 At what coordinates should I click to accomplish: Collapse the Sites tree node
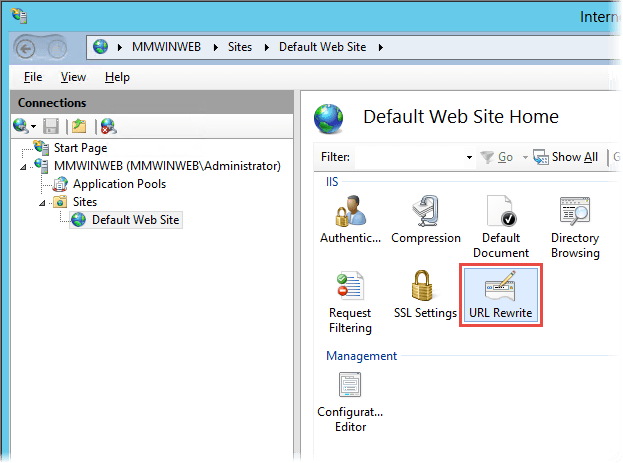[42, 203]
